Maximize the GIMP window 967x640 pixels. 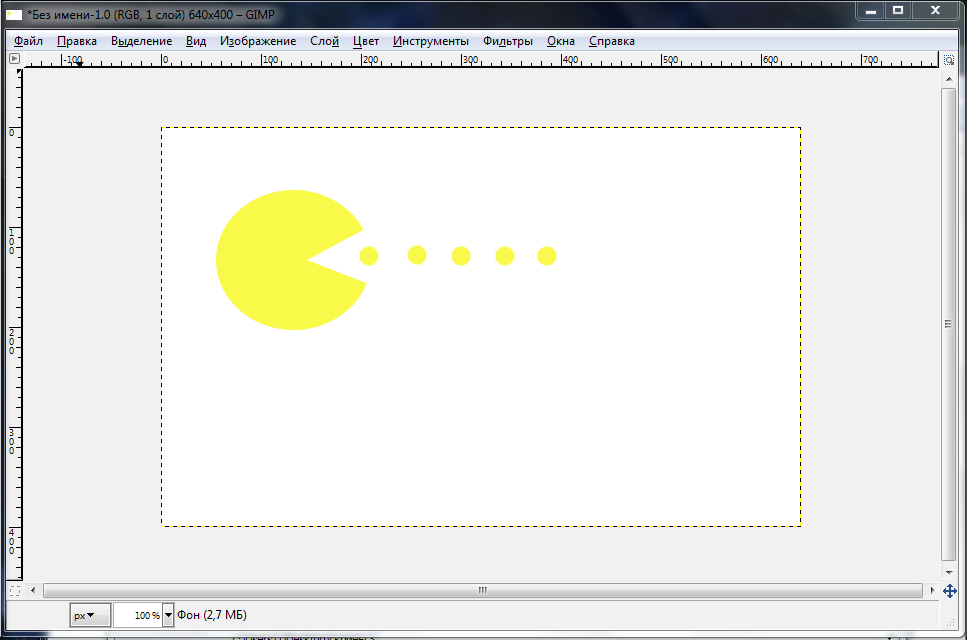pos(899,10)
